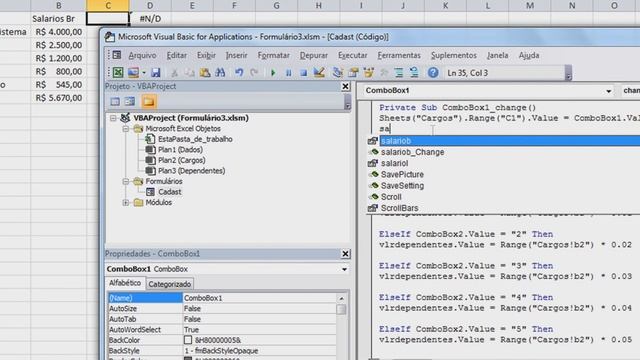Image resolution: width=640 pixels, height=360 pixels.
Task: Save the project with the floppy disk icon
Action: point(156,73)
